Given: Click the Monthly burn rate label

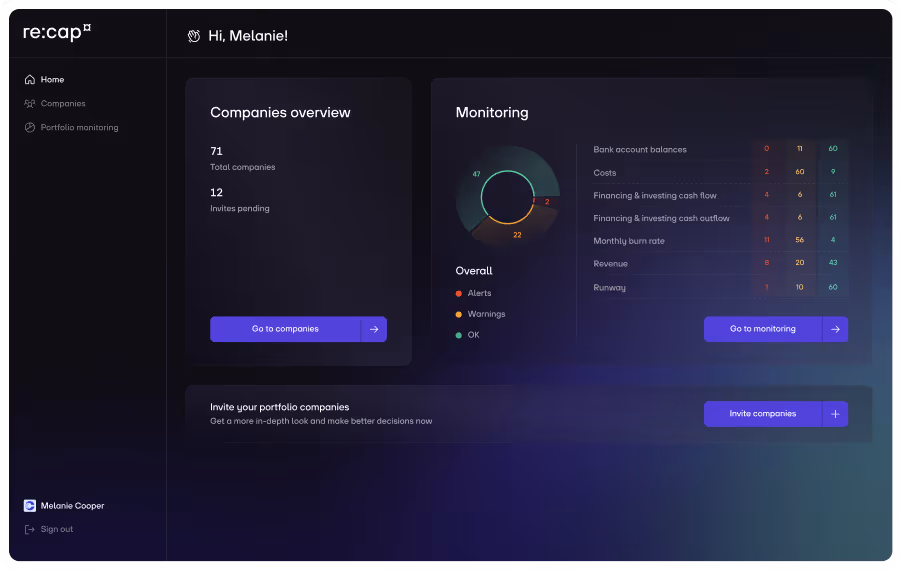Looking at the screenshot, I should click(x=629, y=241).
